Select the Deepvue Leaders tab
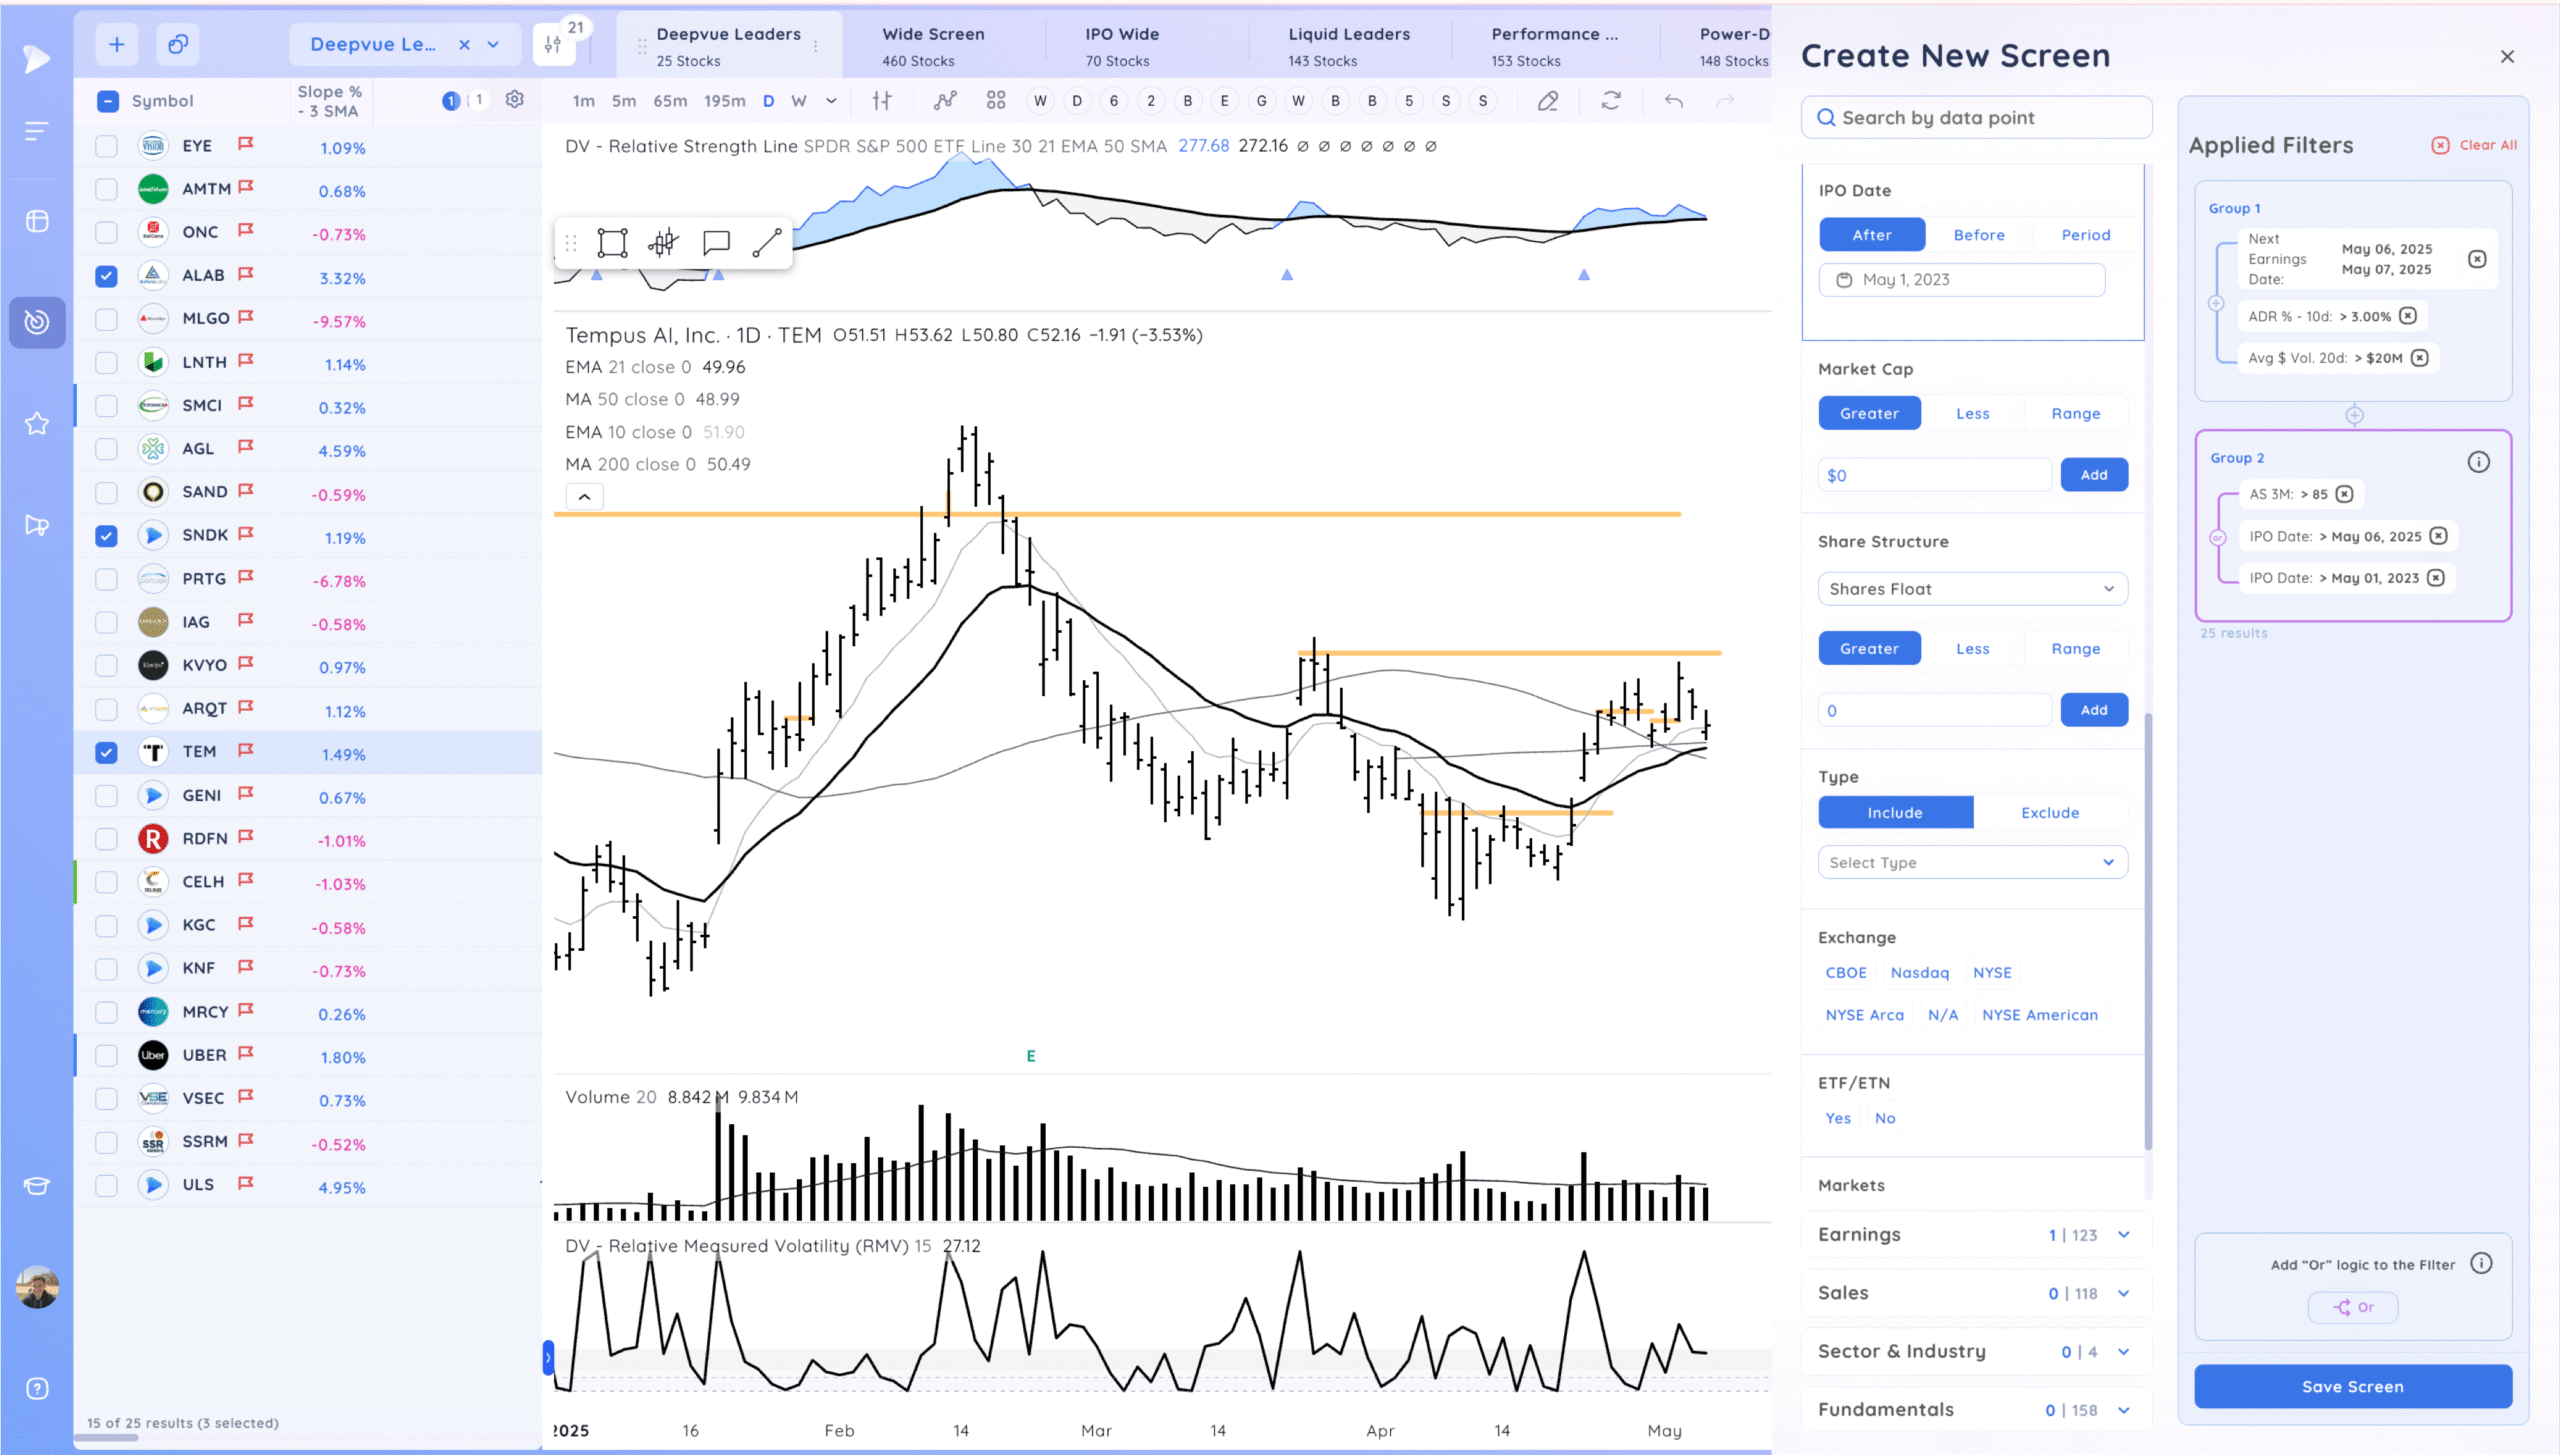The width and height of the screenshot is (2560, 1455). [x=729, y=46]
